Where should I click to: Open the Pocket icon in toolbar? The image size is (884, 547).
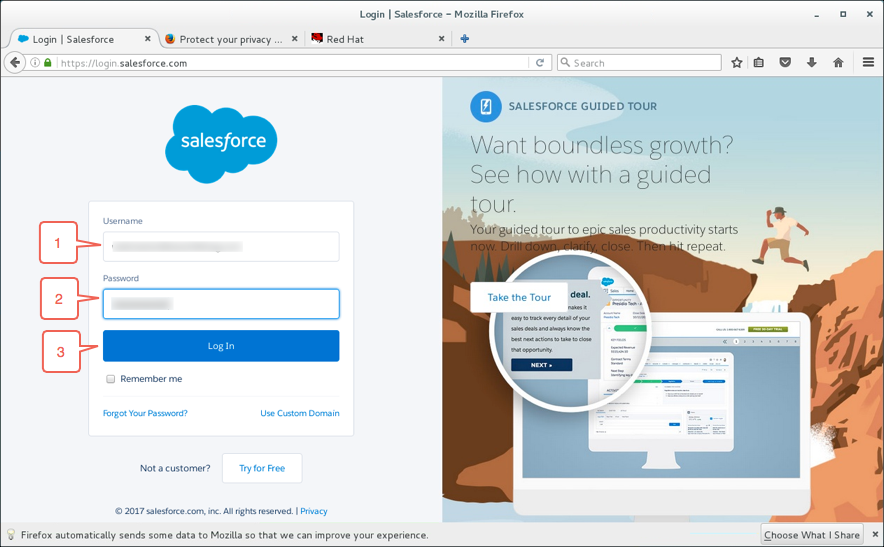click(785, 63)
